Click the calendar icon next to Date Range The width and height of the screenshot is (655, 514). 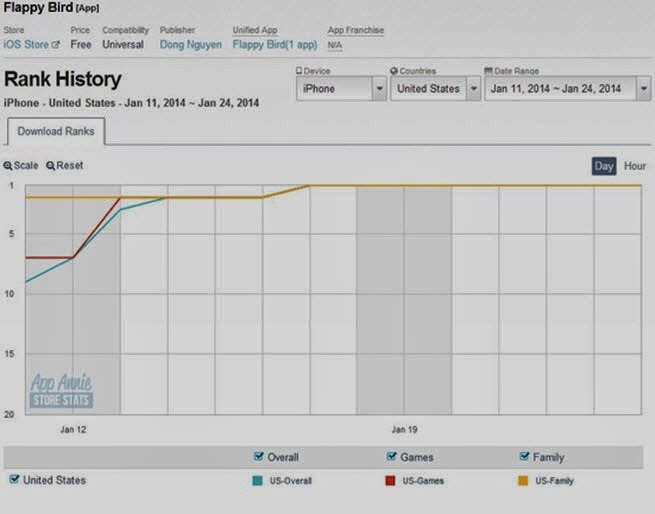[488, 71]
